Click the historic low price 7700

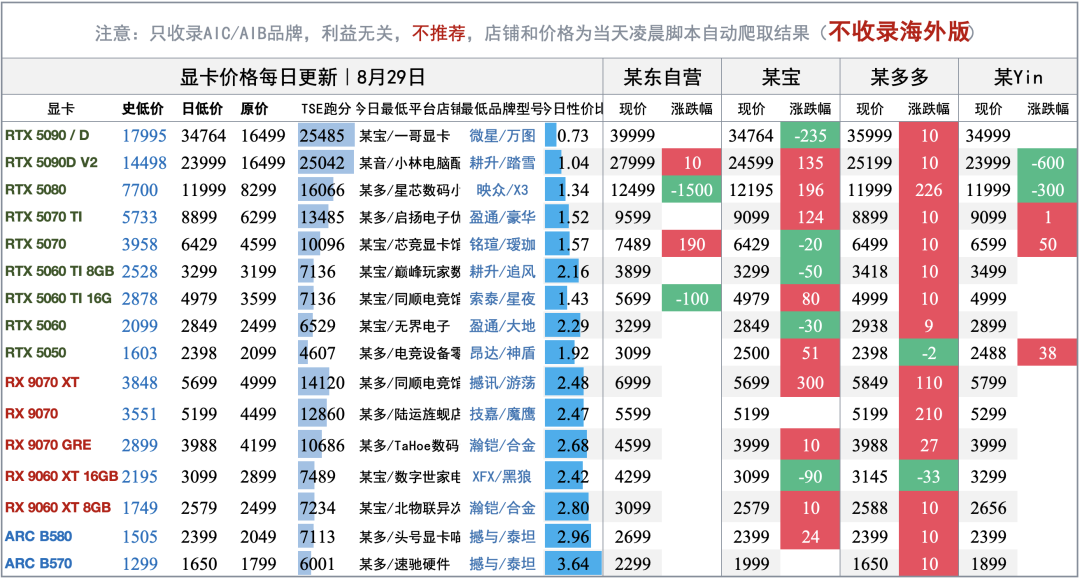[x=140, y=190]
